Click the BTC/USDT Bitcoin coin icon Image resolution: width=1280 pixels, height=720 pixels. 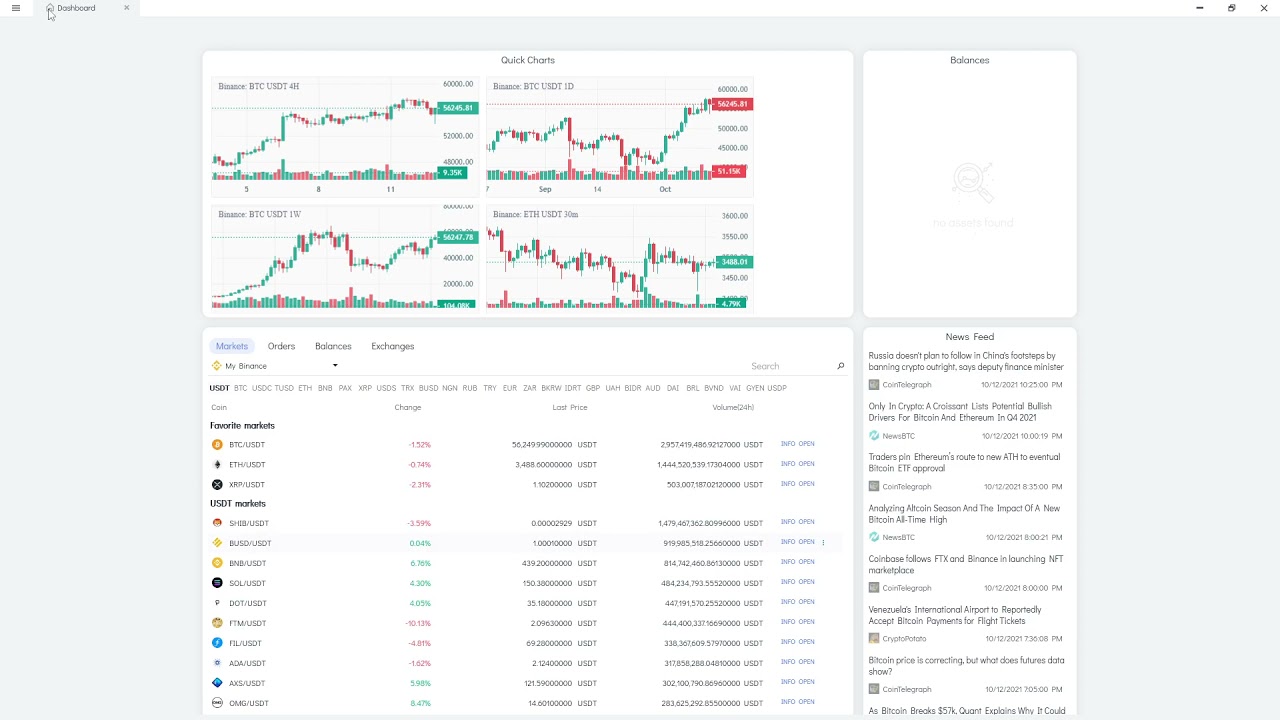coord(217,444)
